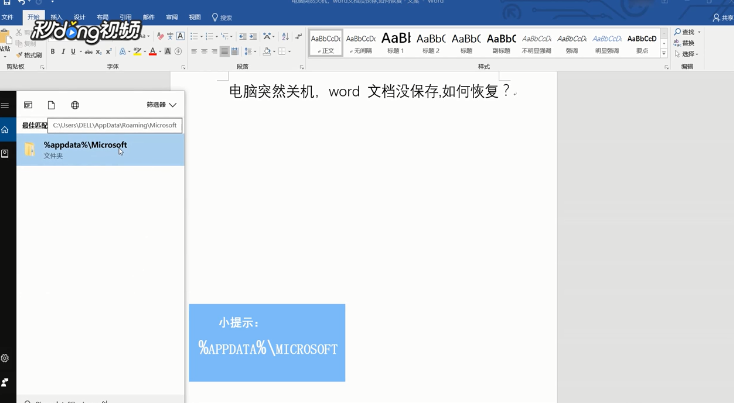Open the Insert ribbon tab
Image resolution: width=734 pixels, height=403 pixels.
click(56, 17)
